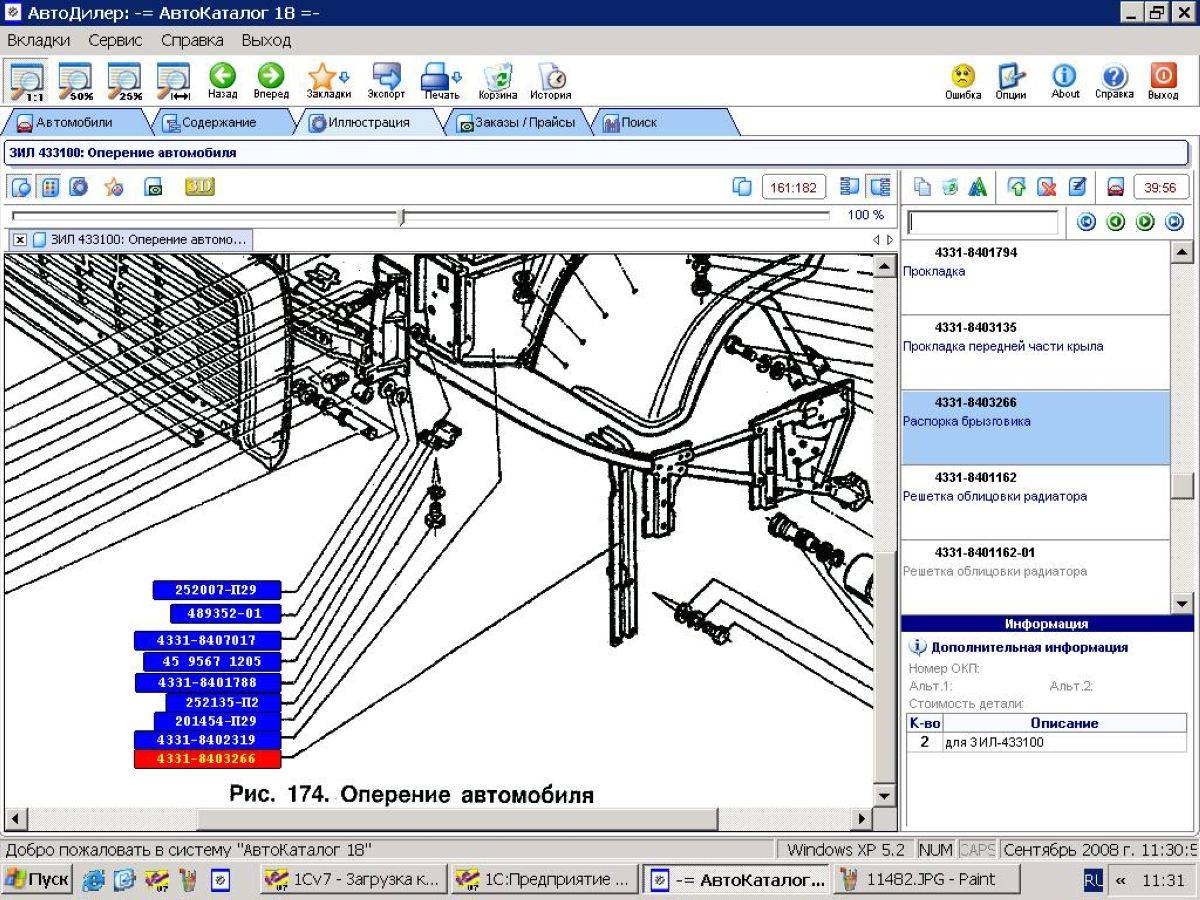1200x900 pixels.
Task: Select label 4331-8407017 on illustration
Action: pyautogui.click(x=207, y=640)
